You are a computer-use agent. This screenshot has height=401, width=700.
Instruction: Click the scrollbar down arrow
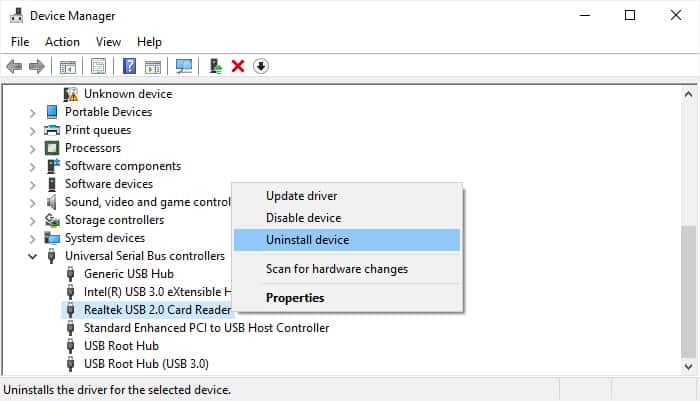[688, 367]
